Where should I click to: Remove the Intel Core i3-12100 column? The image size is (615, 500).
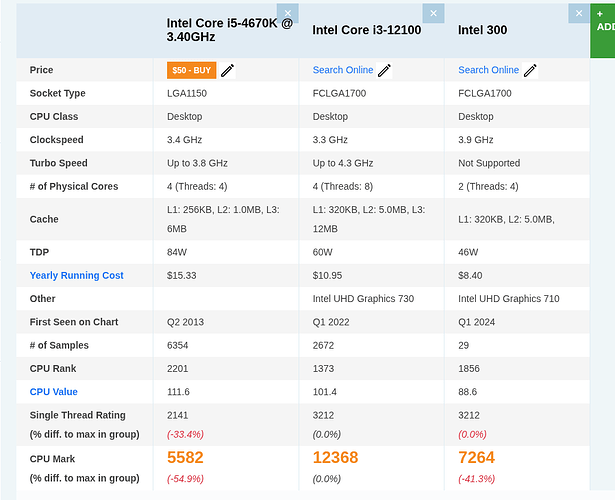tap(433, 14)
